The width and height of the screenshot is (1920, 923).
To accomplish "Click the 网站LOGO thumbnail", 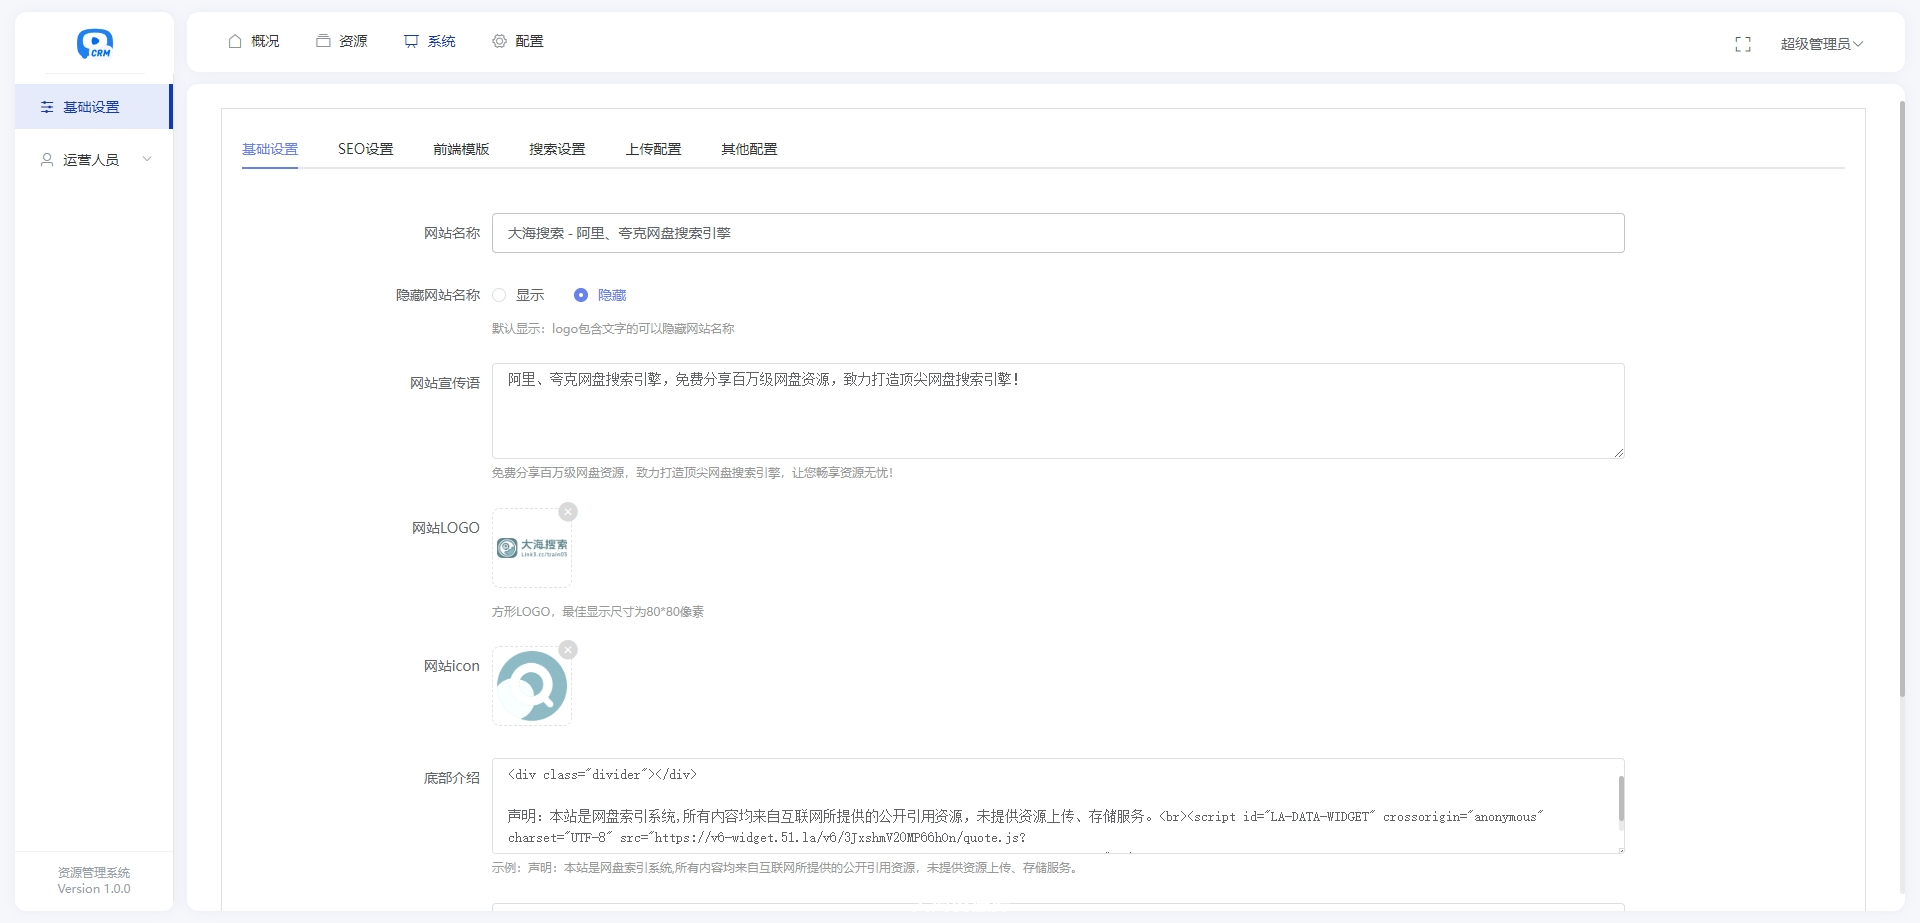I will tap(532, 548).
